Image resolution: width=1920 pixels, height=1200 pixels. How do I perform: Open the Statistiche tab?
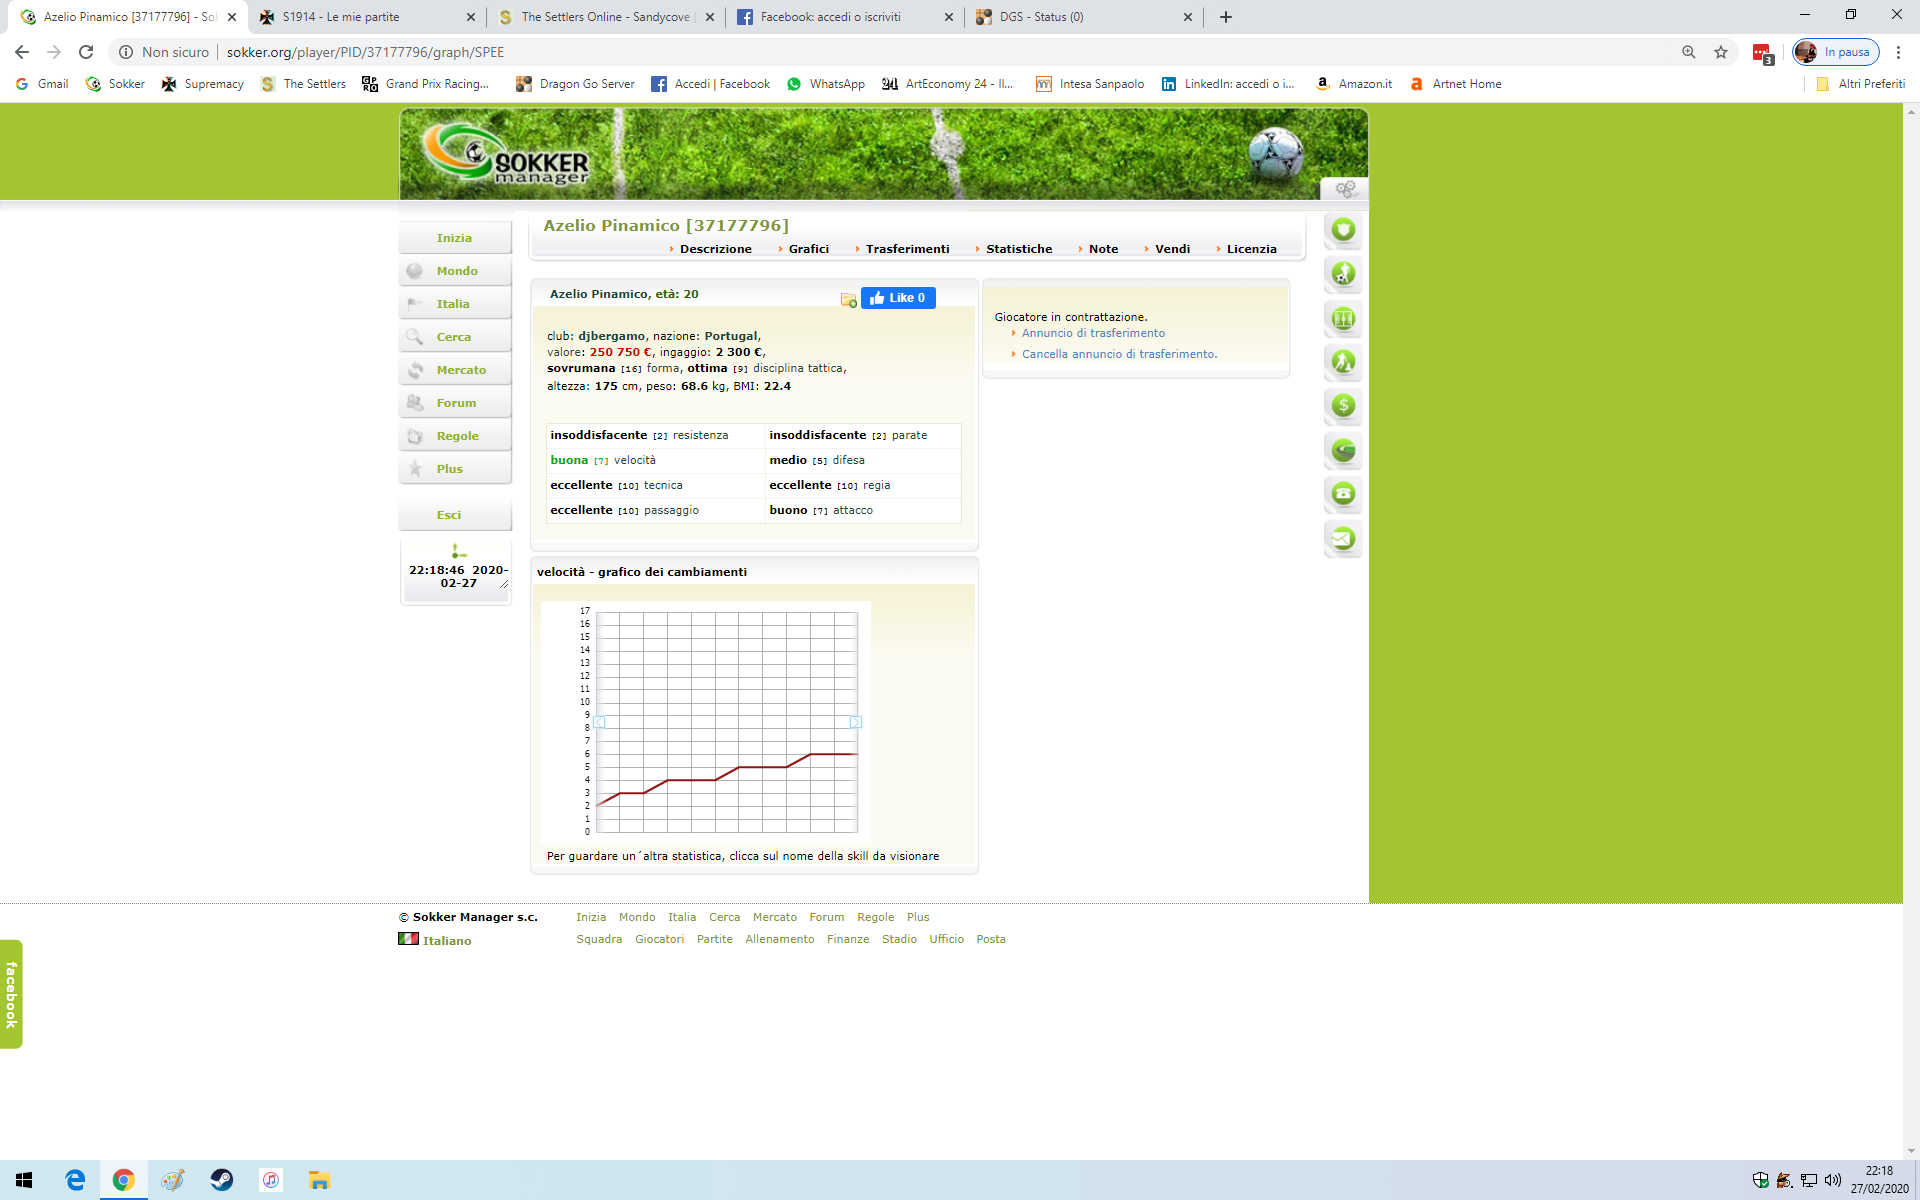(1018, 249)
